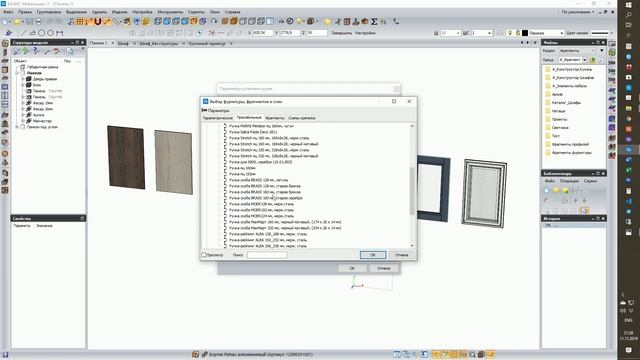
Task: Click the Настройки button in toolbar
Action: click(x=365, y=33)
